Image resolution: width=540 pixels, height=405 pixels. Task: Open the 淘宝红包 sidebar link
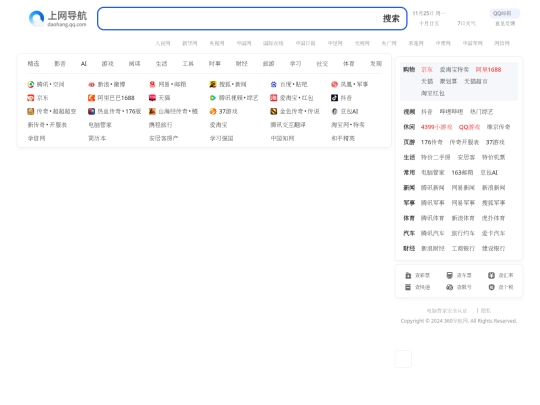click(x=433, y=93)
